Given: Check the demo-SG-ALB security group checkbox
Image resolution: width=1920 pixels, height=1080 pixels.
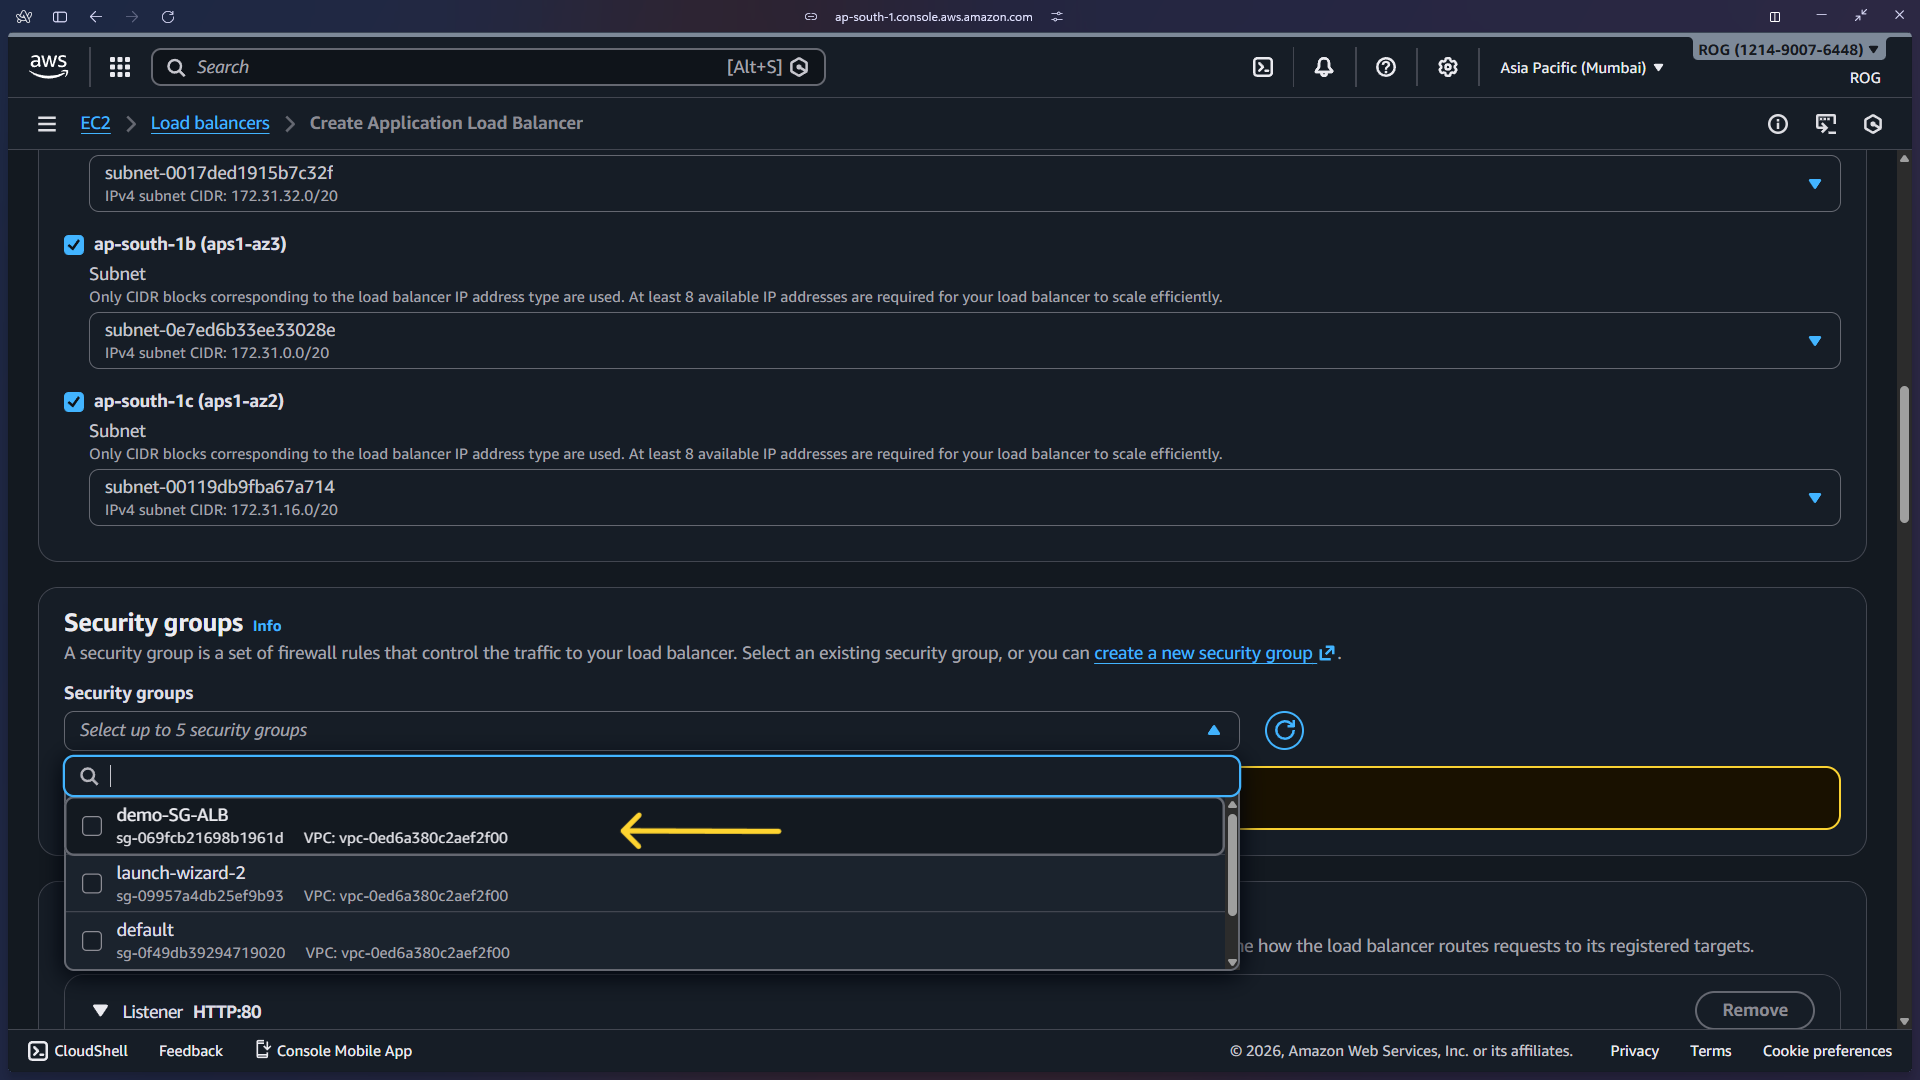Looking at the screenshot, I should (91, 826).
